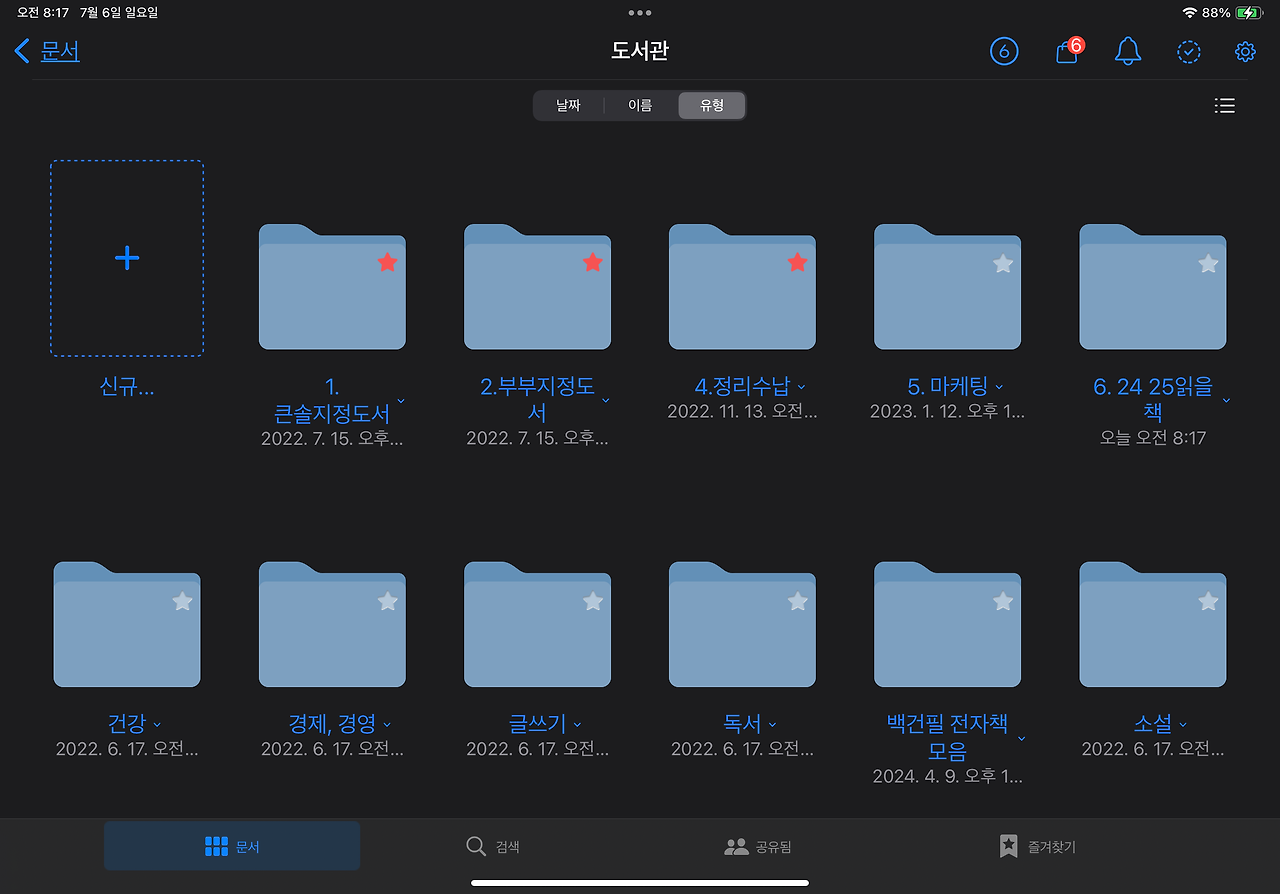
Task: Expand the chevron beside 6. 24 25읽을 책
Action: (1227, 400)
